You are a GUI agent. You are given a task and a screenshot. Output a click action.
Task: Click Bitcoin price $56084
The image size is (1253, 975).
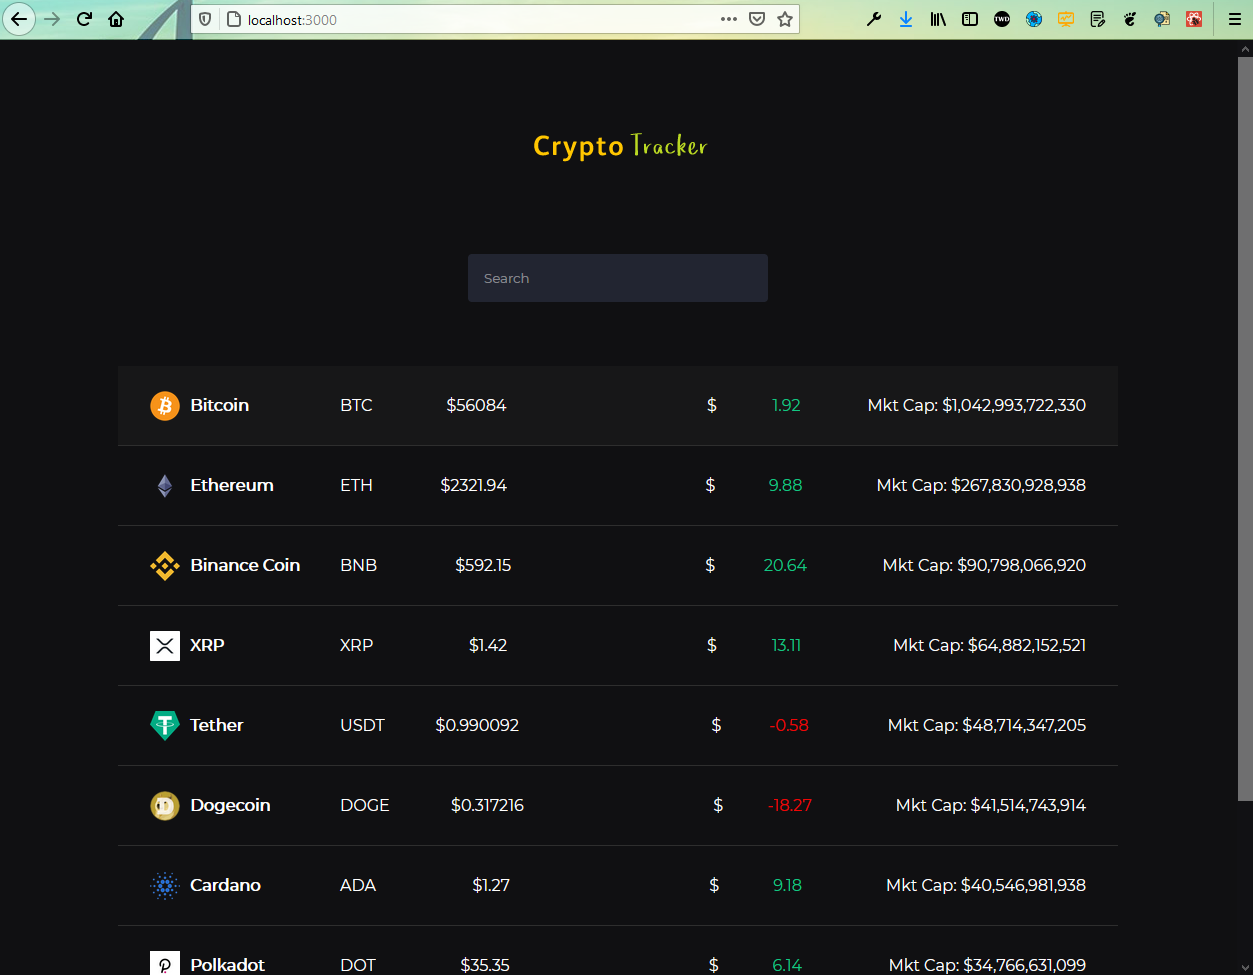pyautogui.click(x=476, y=405)
